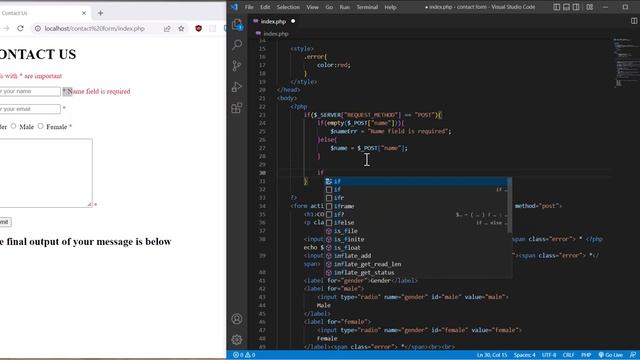Open the Manage gear icon

pyautogui.click(x=237, y=340)
